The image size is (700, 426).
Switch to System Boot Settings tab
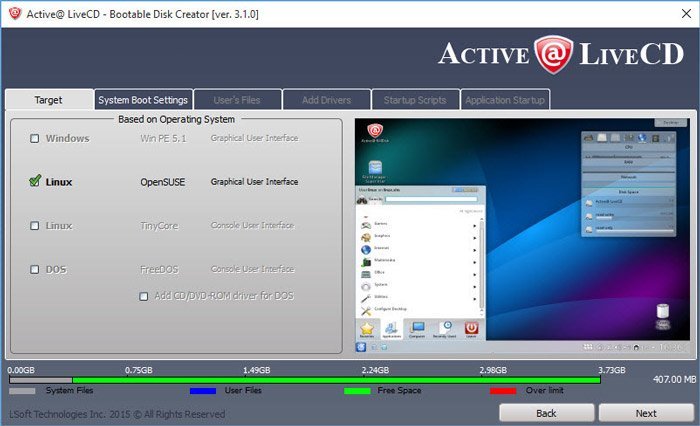(143, 100)
